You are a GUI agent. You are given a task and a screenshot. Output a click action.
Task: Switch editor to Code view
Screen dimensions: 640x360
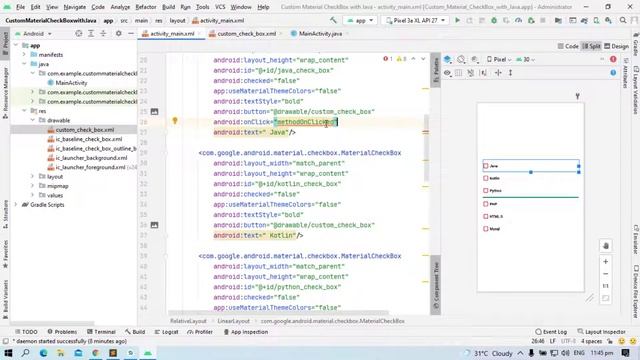(x=568, y=46)
